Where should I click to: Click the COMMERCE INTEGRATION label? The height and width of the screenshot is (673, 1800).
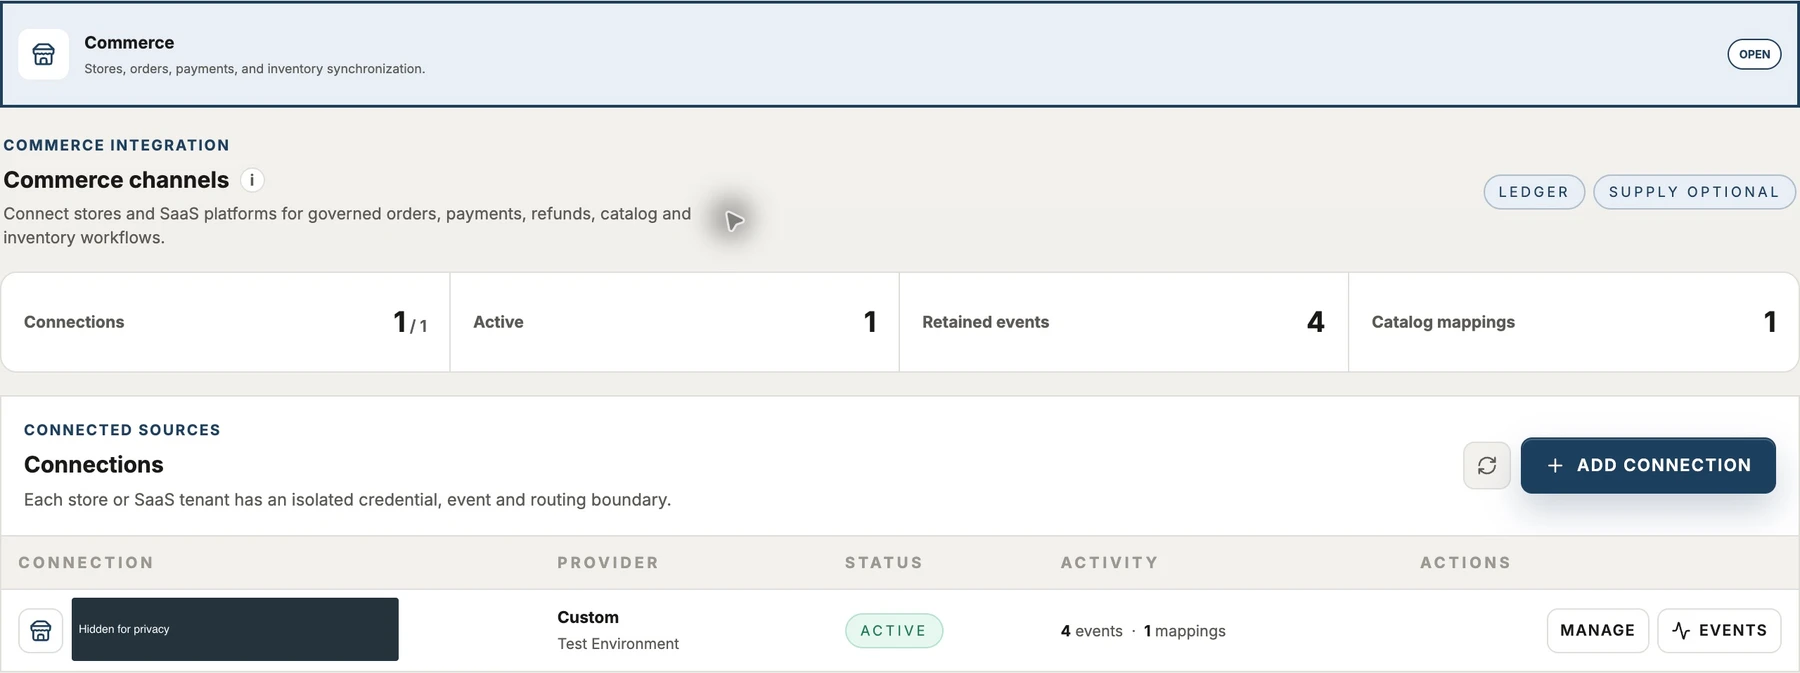click(x=117, y=145)
